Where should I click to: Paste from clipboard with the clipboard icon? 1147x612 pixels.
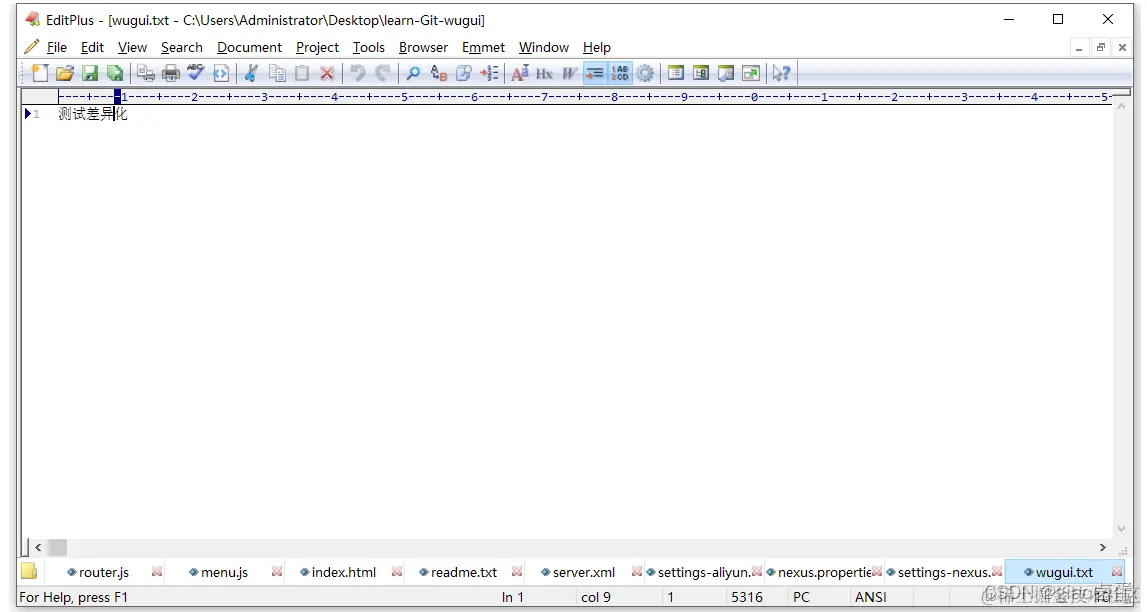pos(301,73)
